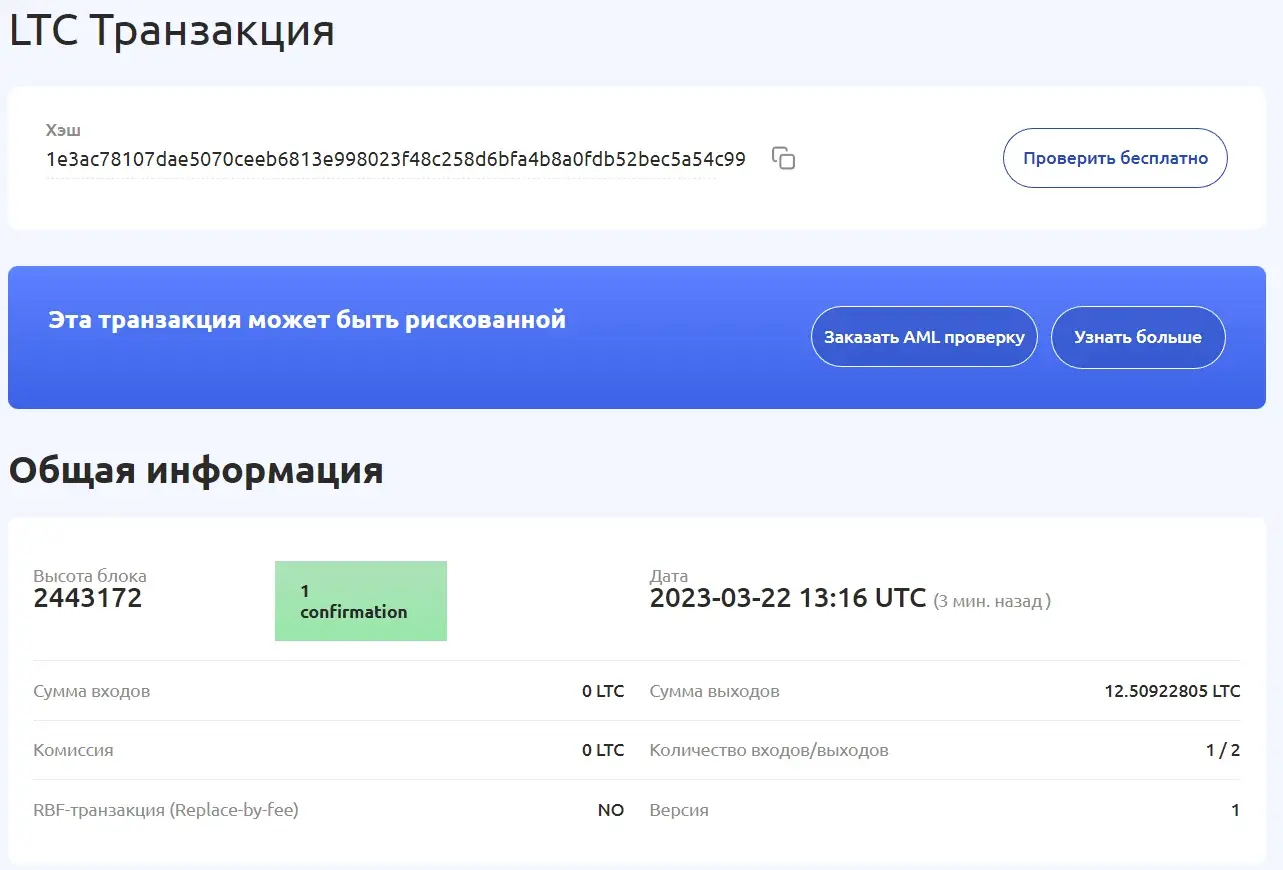Screen dimensions: 1283x870
Task: Click the LTC Транзакция page title
Action: [x=170, y=30]
